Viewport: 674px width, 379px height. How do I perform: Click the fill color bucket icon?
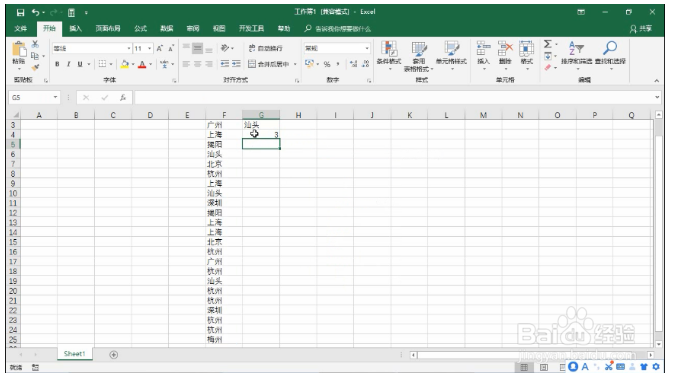point(125,64)
